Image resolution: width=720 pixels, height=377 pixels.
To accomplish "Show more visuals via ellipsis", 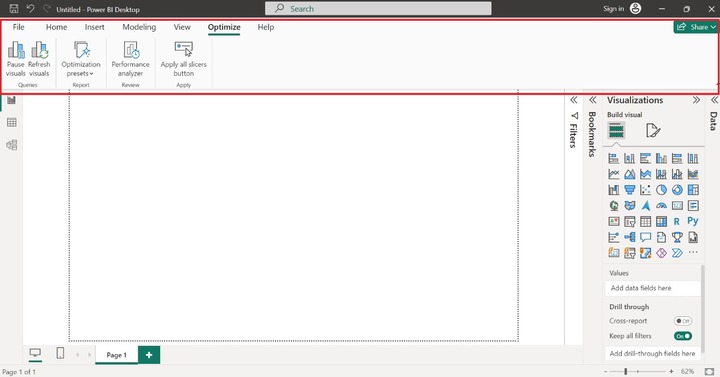I will [693, 253].
